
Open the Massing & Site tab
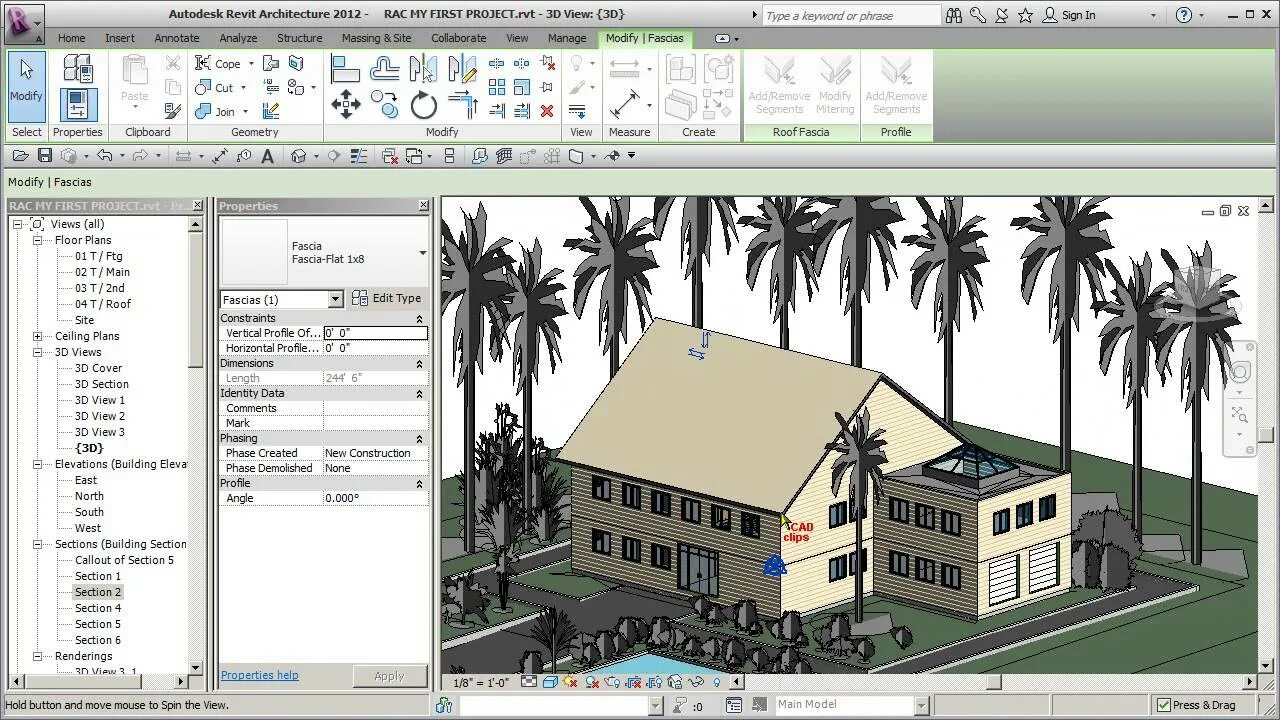click(x=376, y=38)
